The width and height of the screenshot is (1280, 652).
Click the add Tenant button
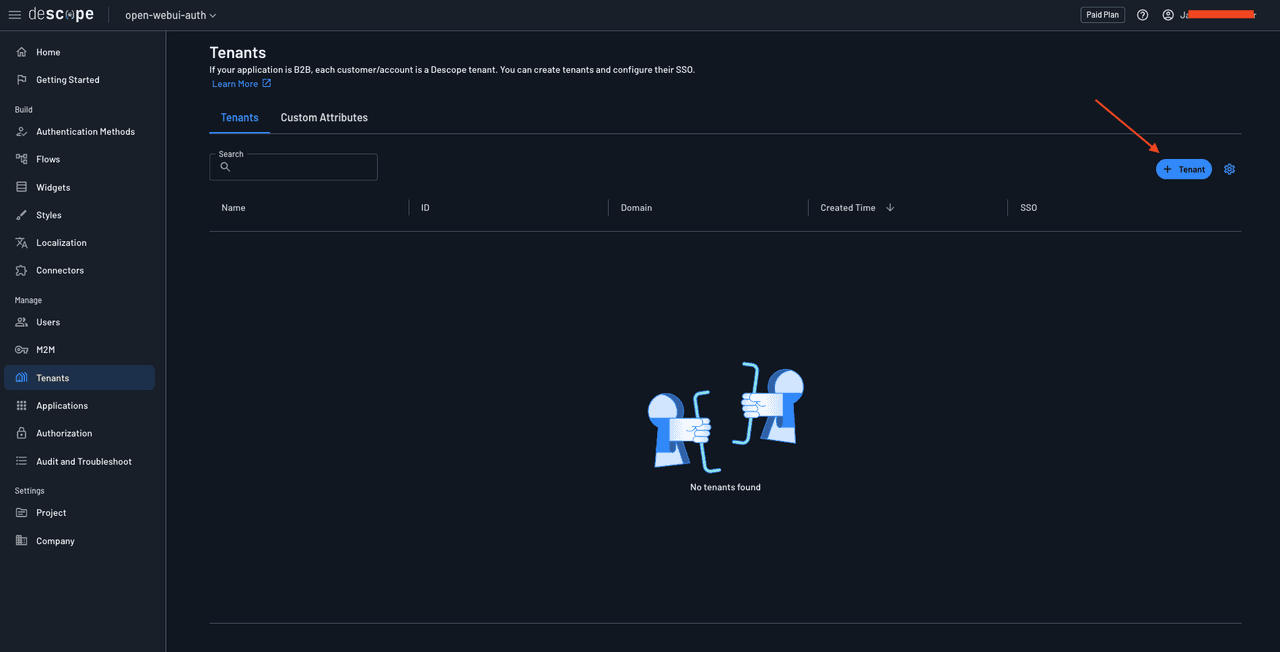coord(1183,169)
